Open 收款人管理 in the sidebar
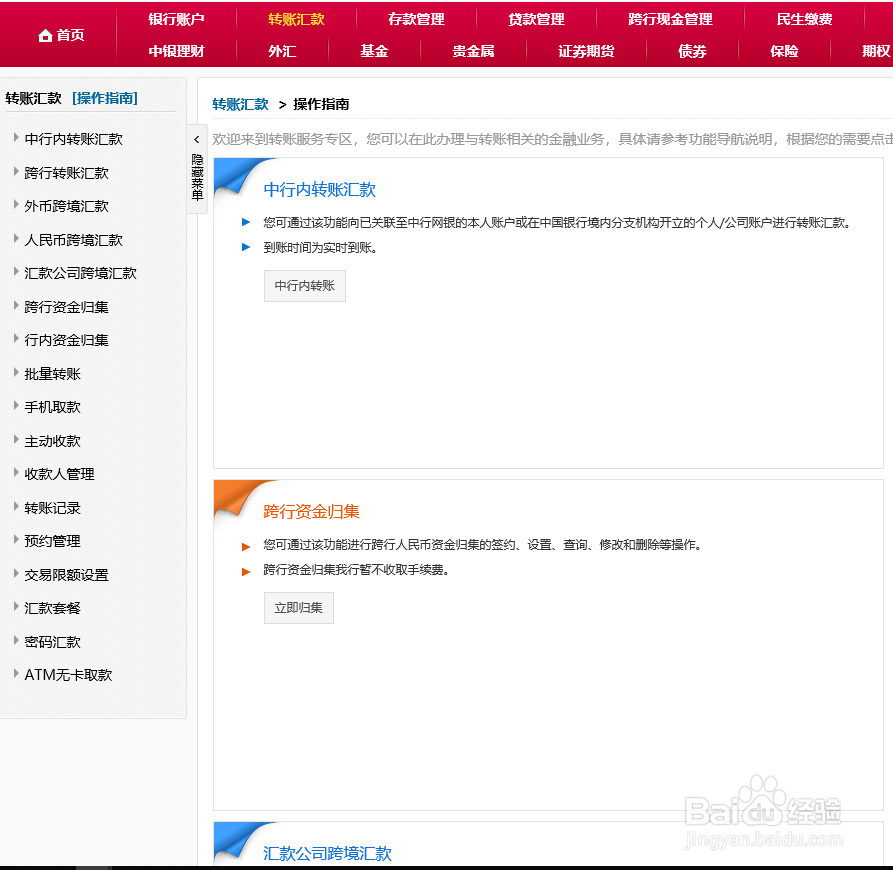Viewport: 893px width, 870px height. click(x=59, y=474)
